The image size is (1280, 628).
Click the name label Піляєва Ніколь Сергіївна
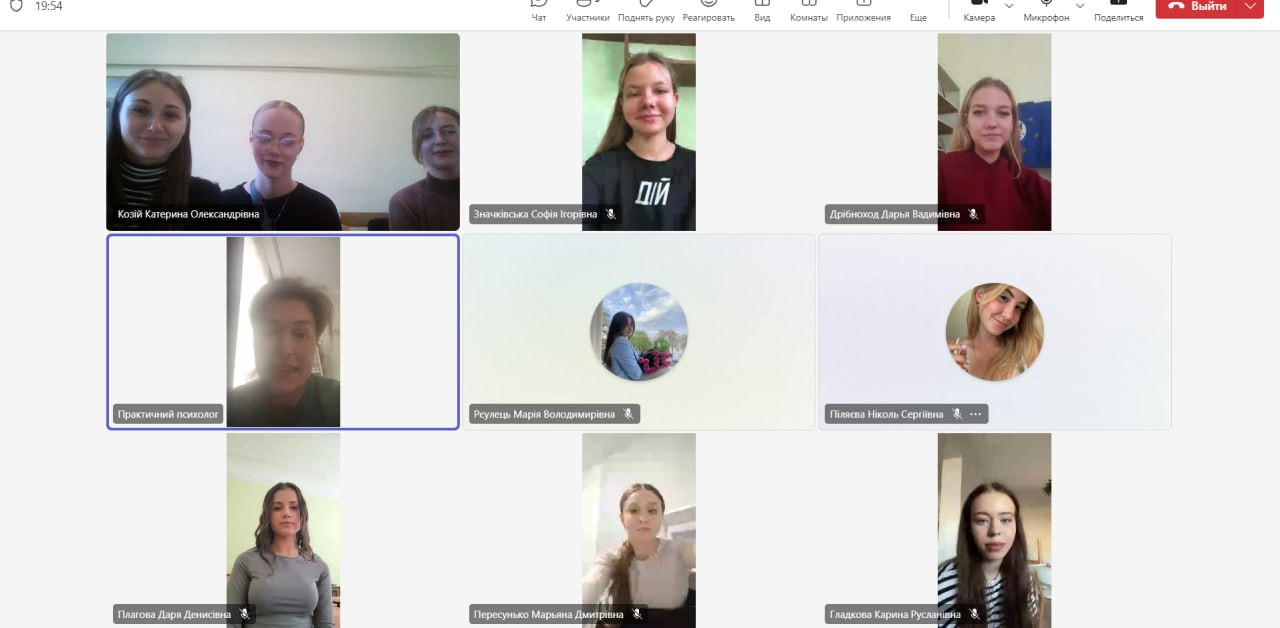click(886, 414)
